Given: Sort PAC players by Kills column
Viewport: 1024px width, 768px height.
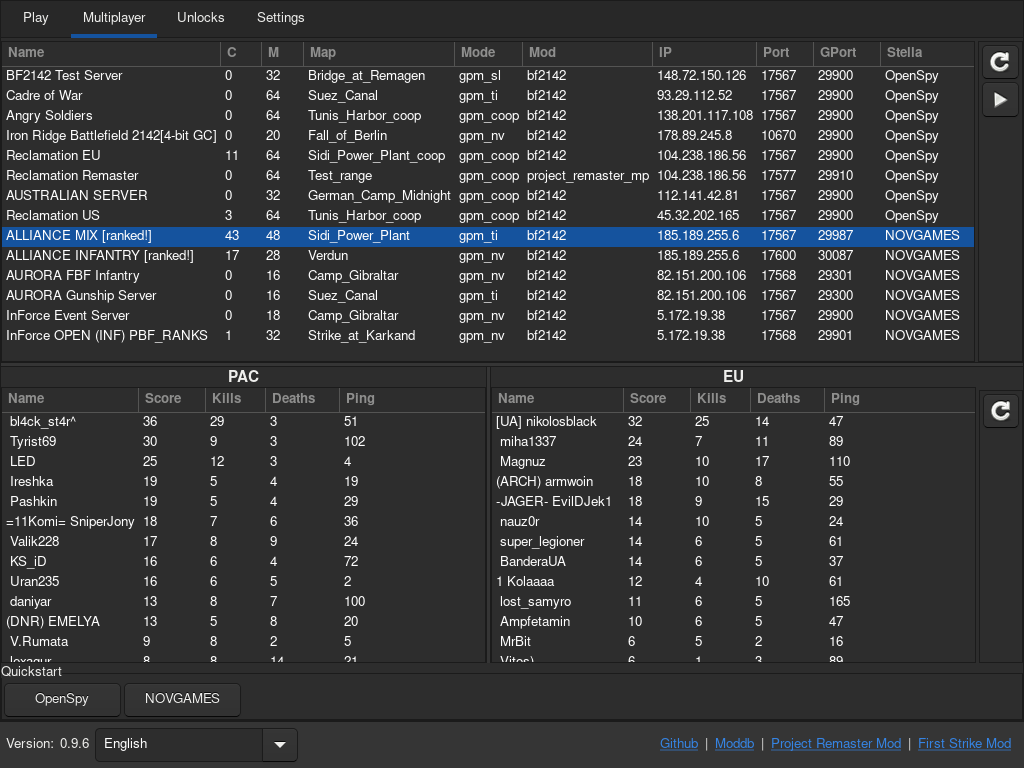Looking at the screenshot, I should (x=235, y=399).
